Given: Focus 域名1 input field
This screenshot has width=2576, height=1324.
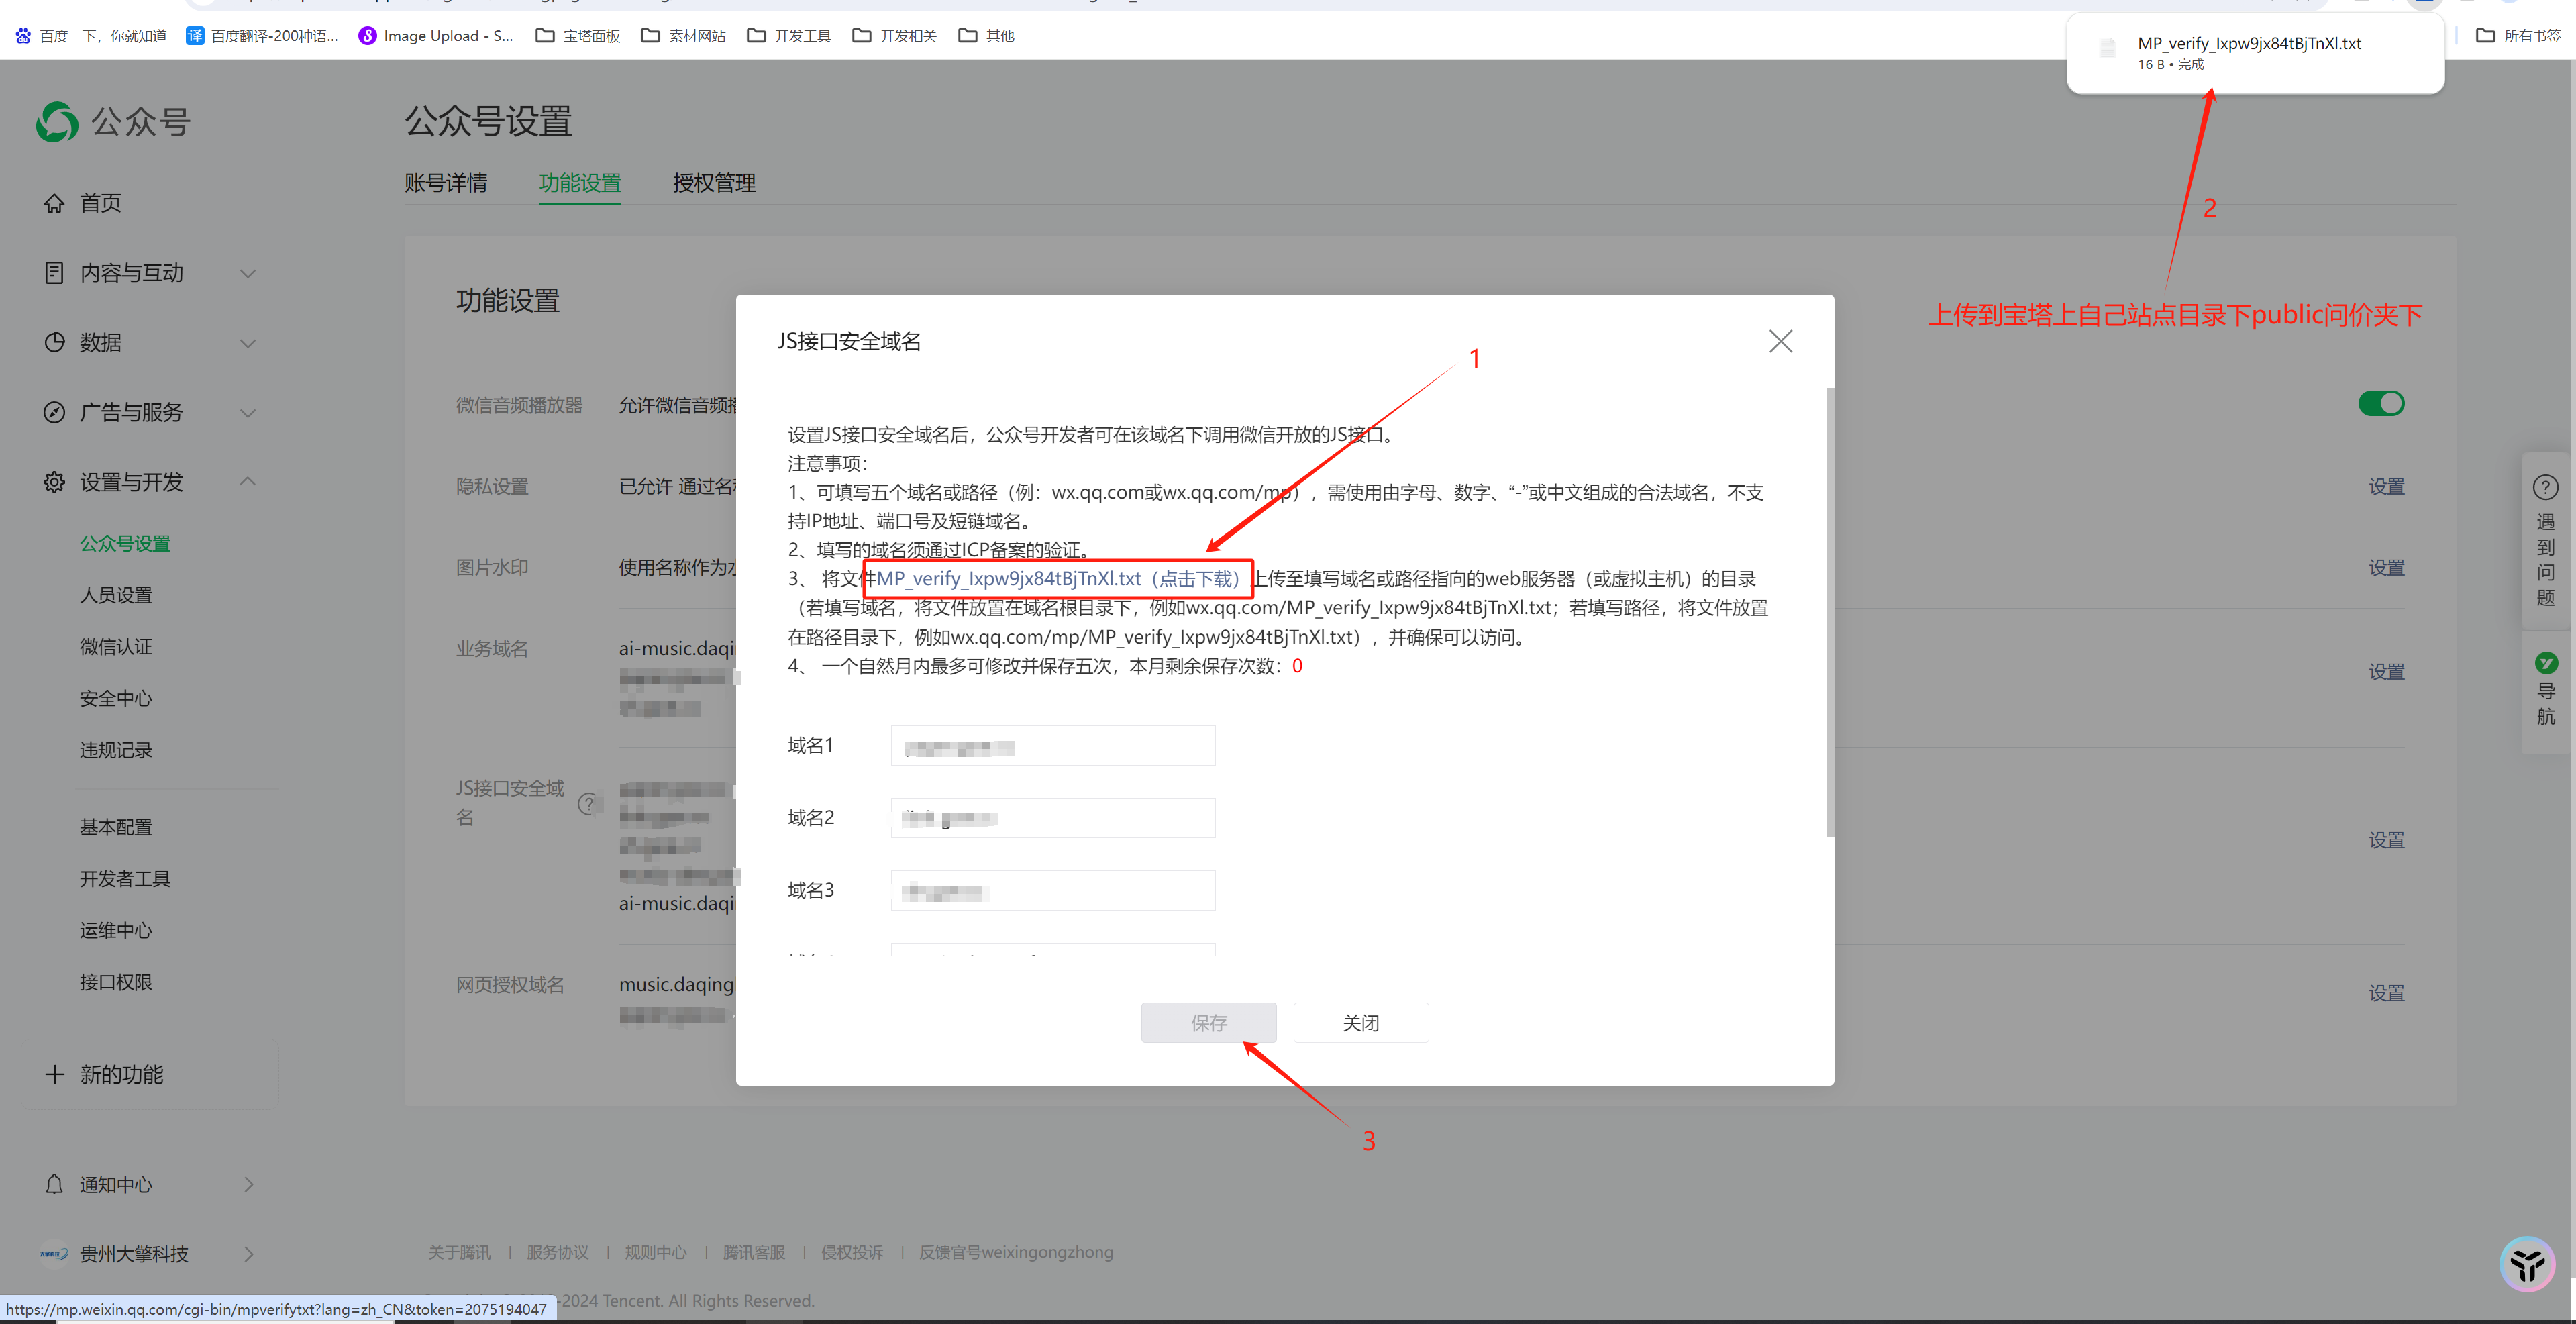Looking at the screenshot, I should pyautogui.click(x=1052, y=746).
